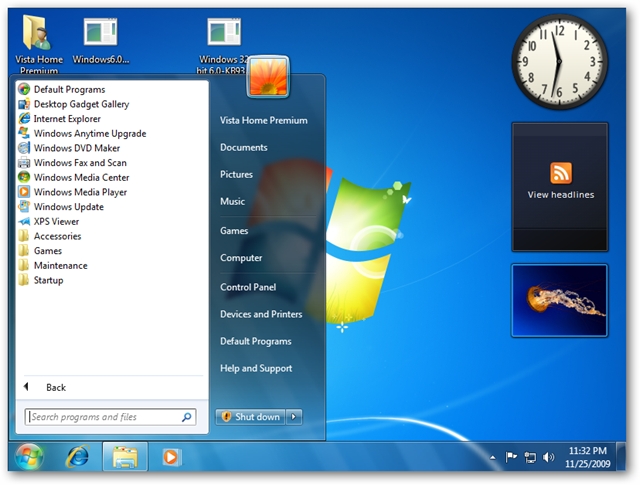
Task: Open Computer from the start menu
Action: (241, 258)
